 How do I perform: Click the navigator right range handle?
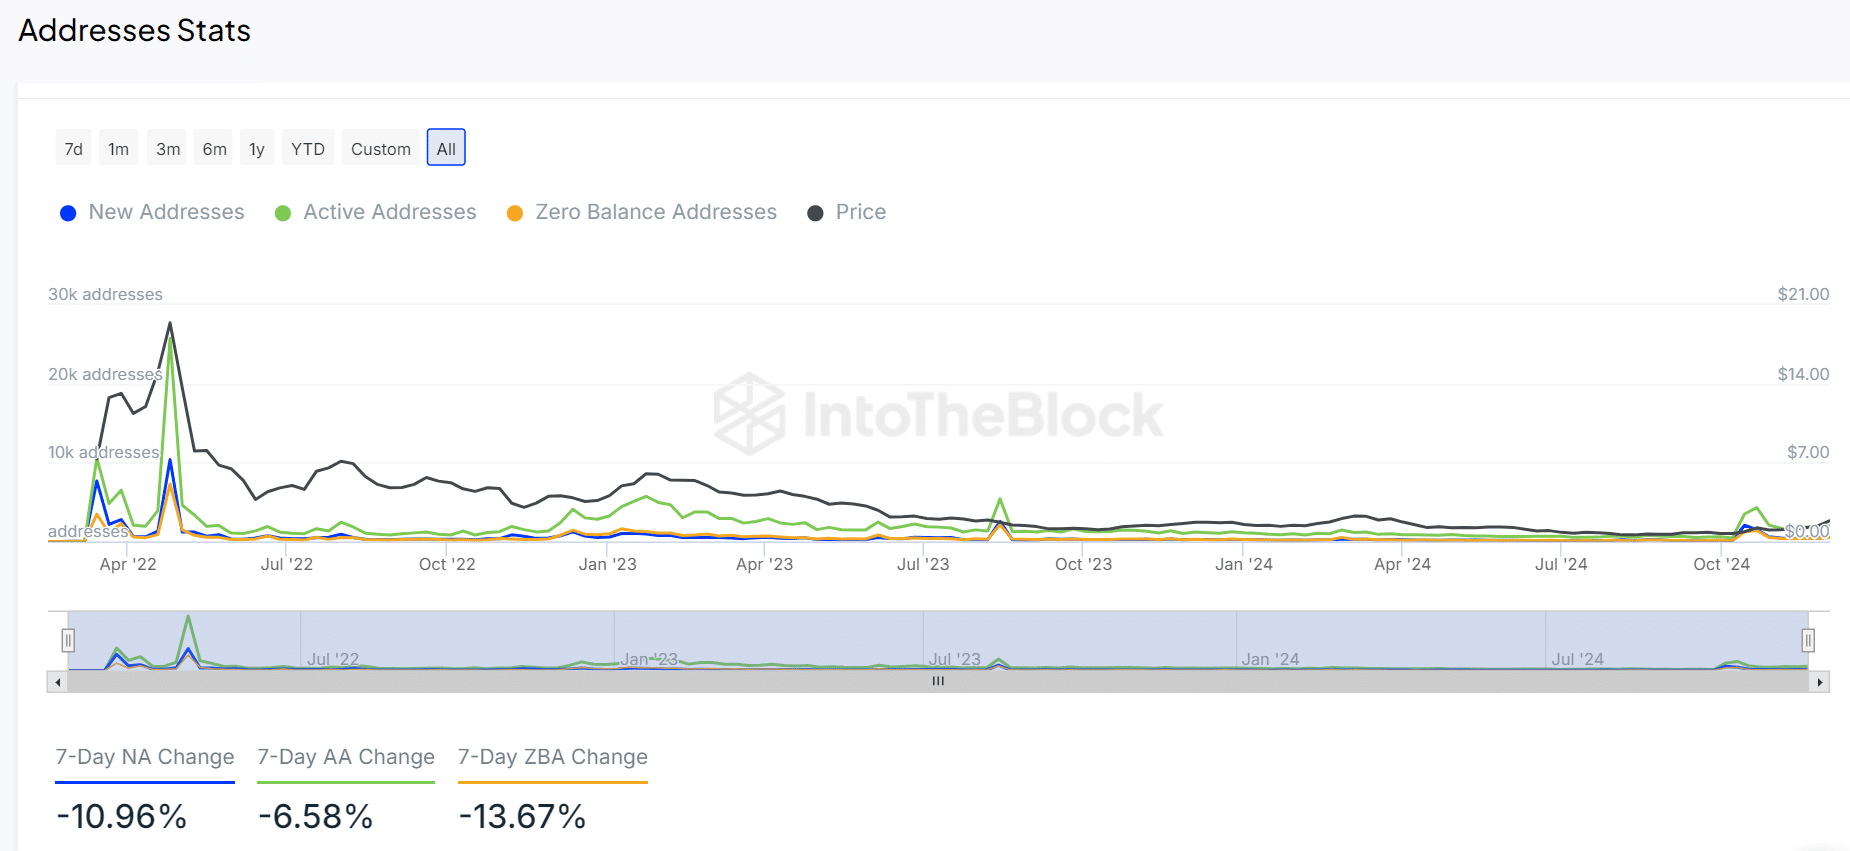(1808, 640)
